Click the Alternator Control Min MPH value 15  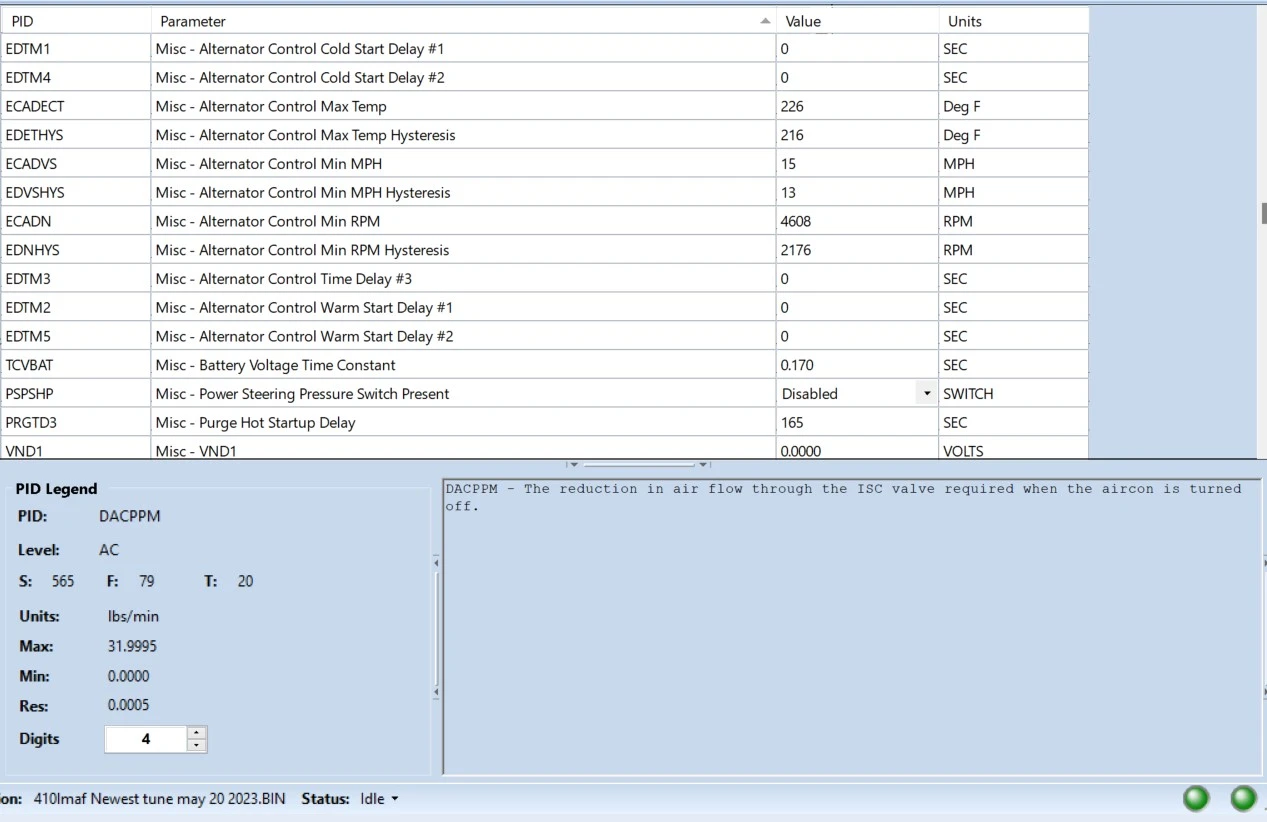pyautogui.click(x=857, y=164)
